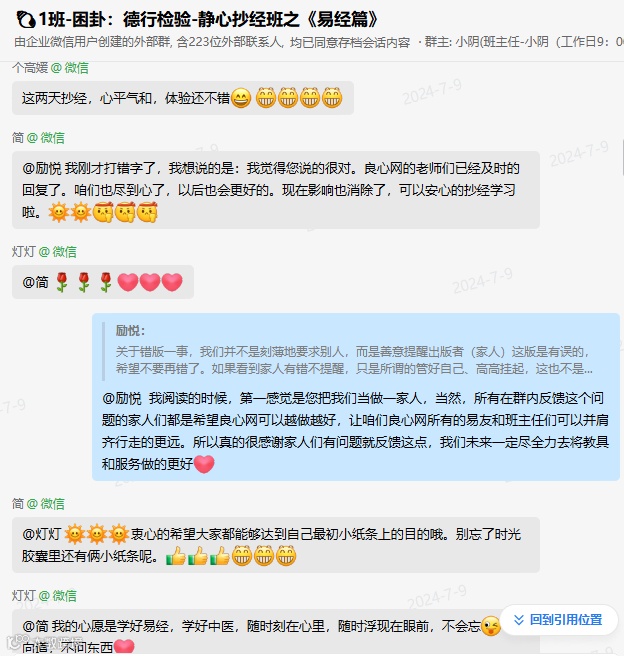Viewport: 624px width, 656px height.
Task: Click the @励悦 mention in 简's message
Action: tap(42, 168)
